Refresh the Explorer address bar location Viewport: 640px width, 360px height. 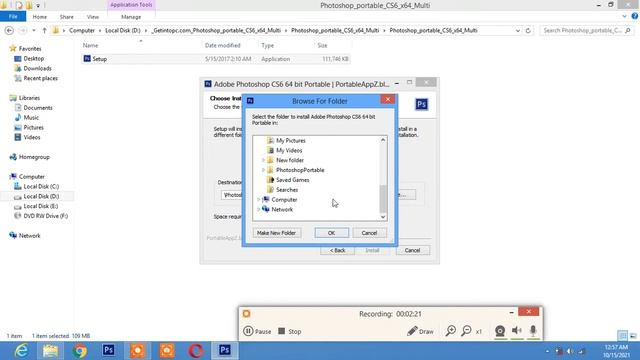coord(528,31)
